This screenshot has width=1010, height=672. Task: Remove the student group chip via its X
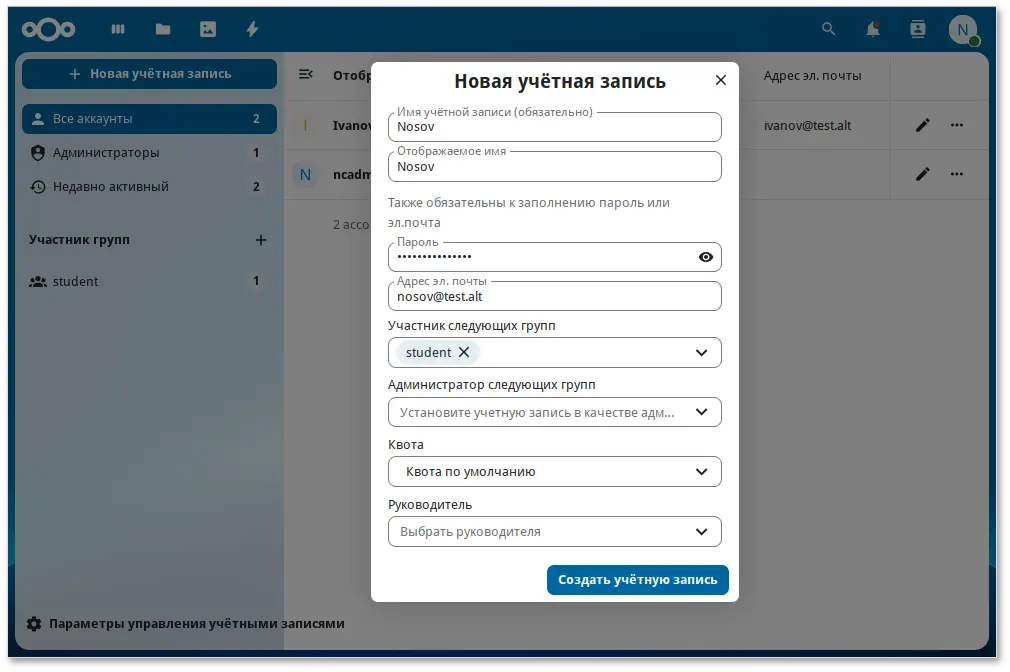464,352
